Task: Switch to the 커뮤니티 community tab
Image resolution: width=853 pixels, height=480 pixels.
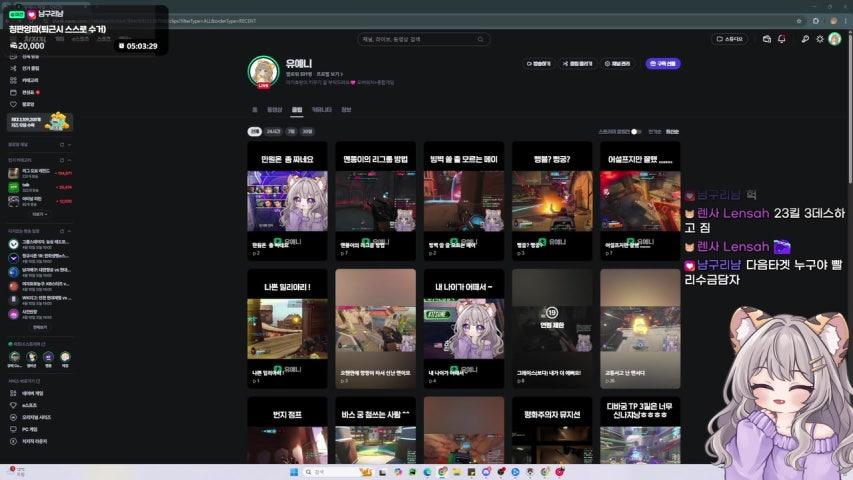Action: click(x=322, y=109)
